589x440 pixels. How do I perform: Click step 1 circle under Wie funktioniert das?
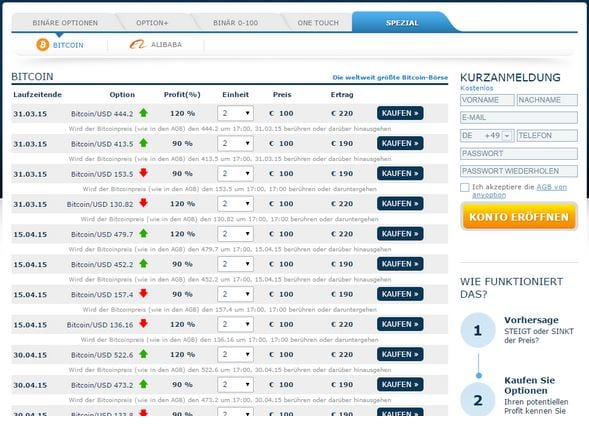[x=478, y=330]
